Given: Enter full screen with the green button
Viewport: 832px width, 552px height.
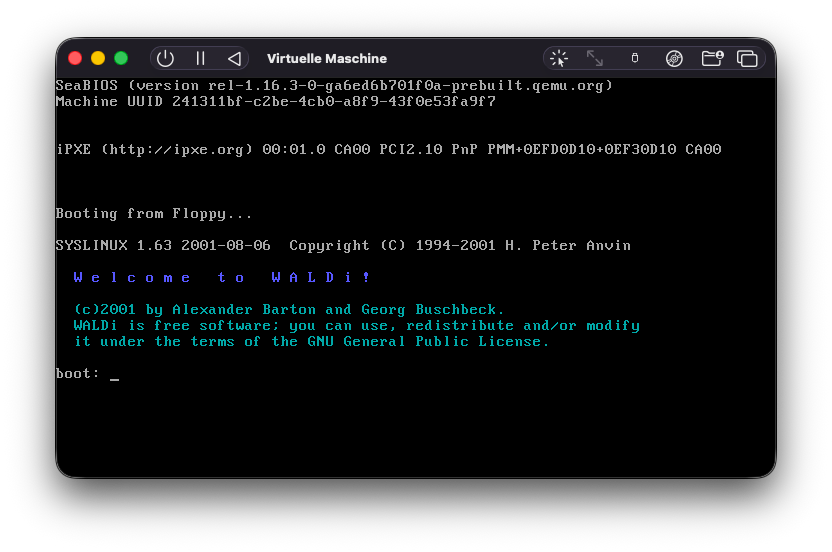Looking at the screenshot, I should point(121,58).
